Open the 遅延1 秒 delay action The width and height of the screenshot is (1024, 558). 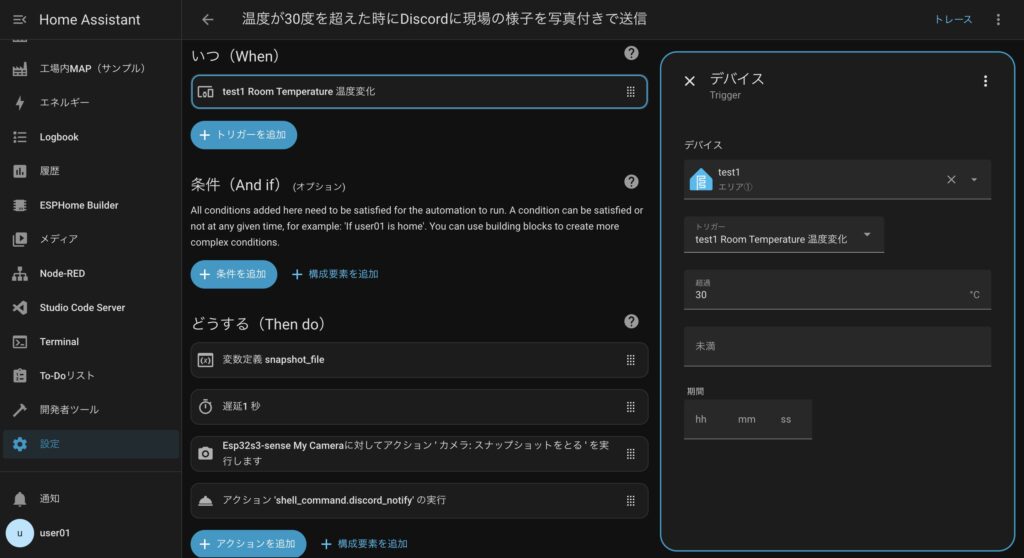[x=419, y=406]
